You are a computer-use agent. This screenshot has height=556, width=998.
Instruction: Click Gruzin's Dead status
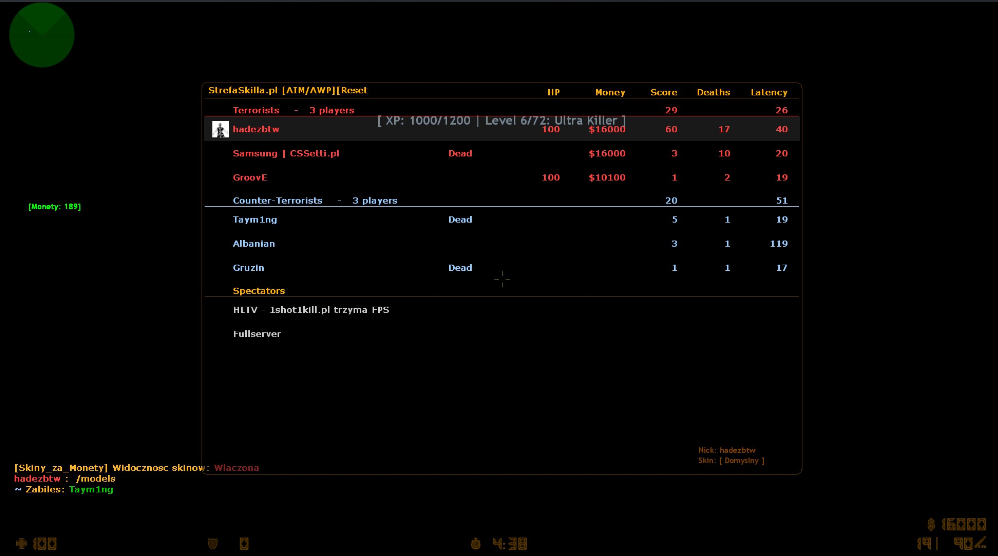pos(460,268)
